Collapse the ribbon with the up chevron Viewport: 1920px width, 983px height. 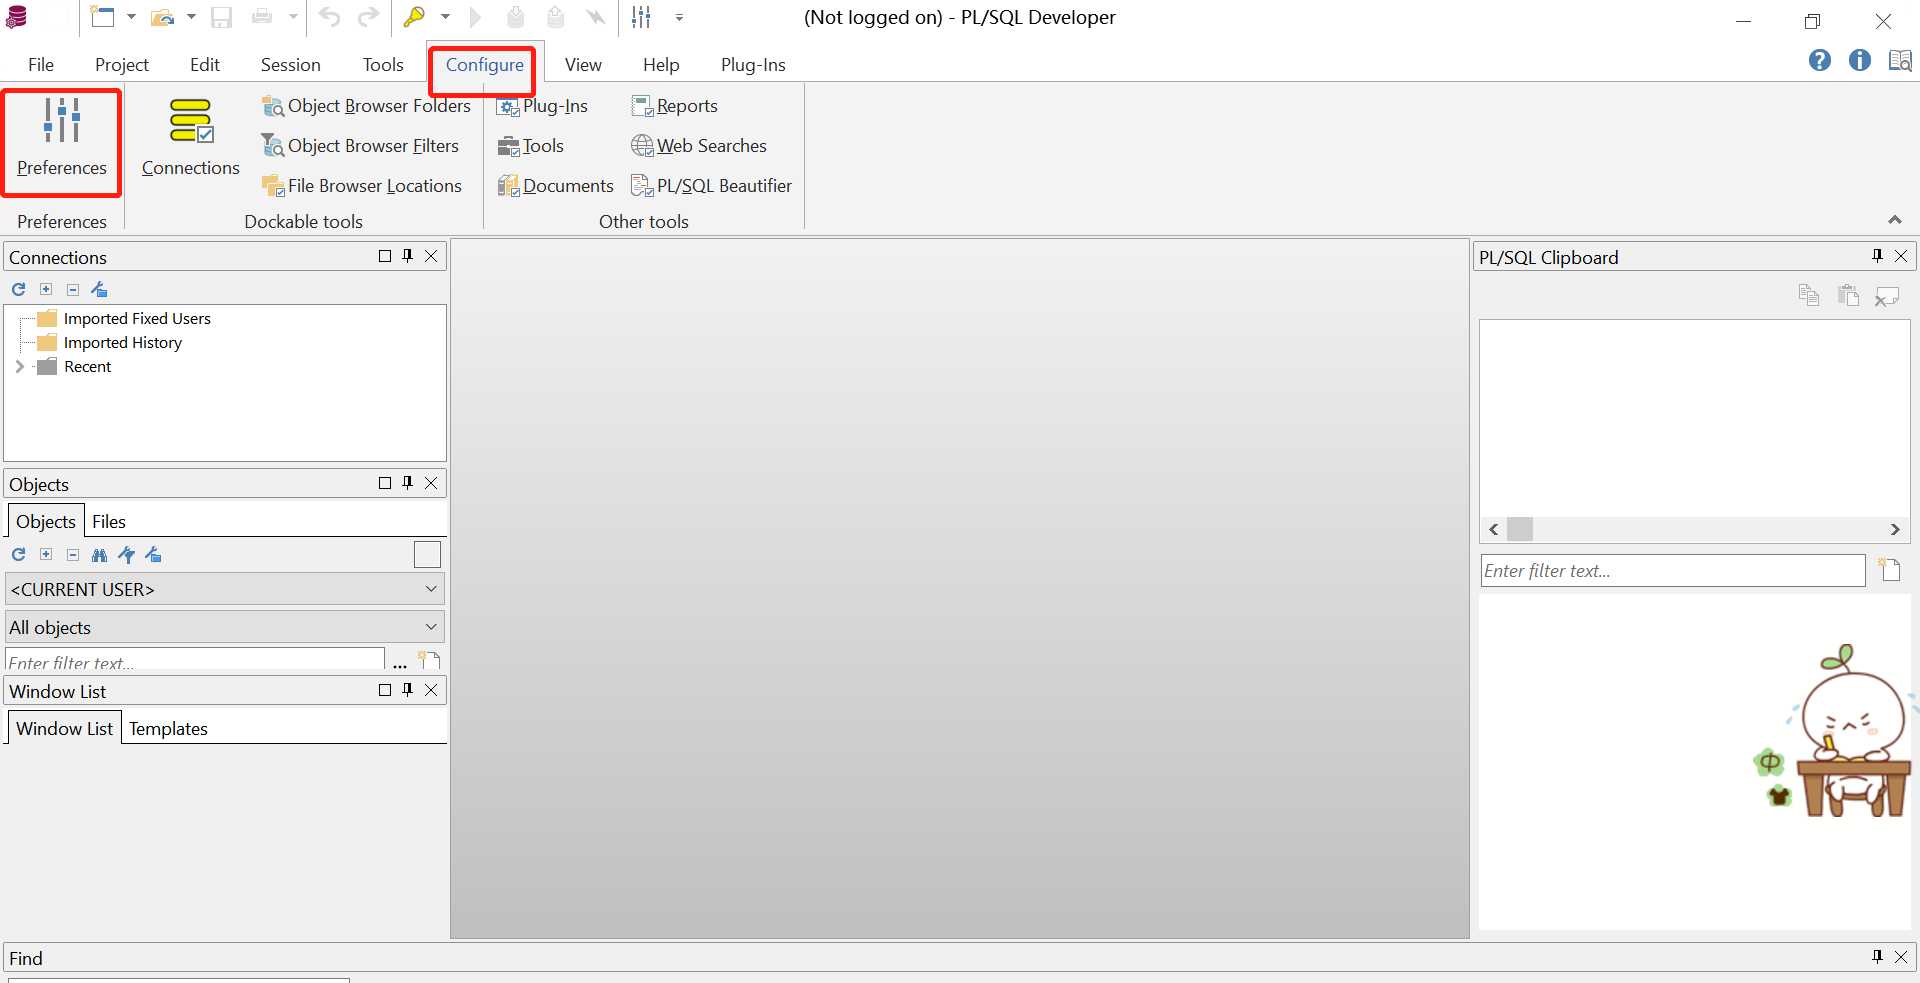pos(1894,220)
